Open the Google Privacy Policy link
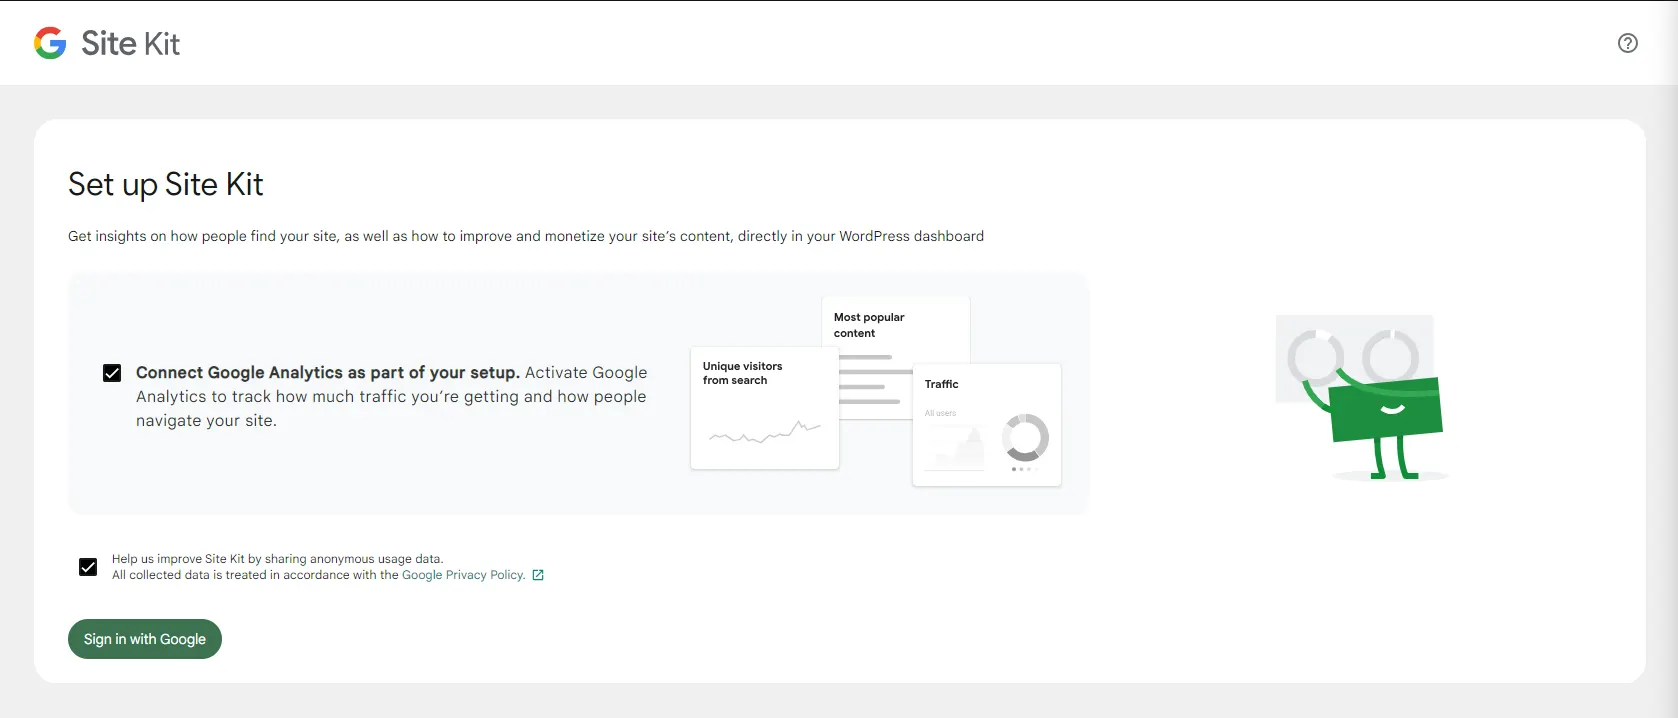Image resolution: width=1678 pixels, height=718 pixels. click(x=463, y=575)
